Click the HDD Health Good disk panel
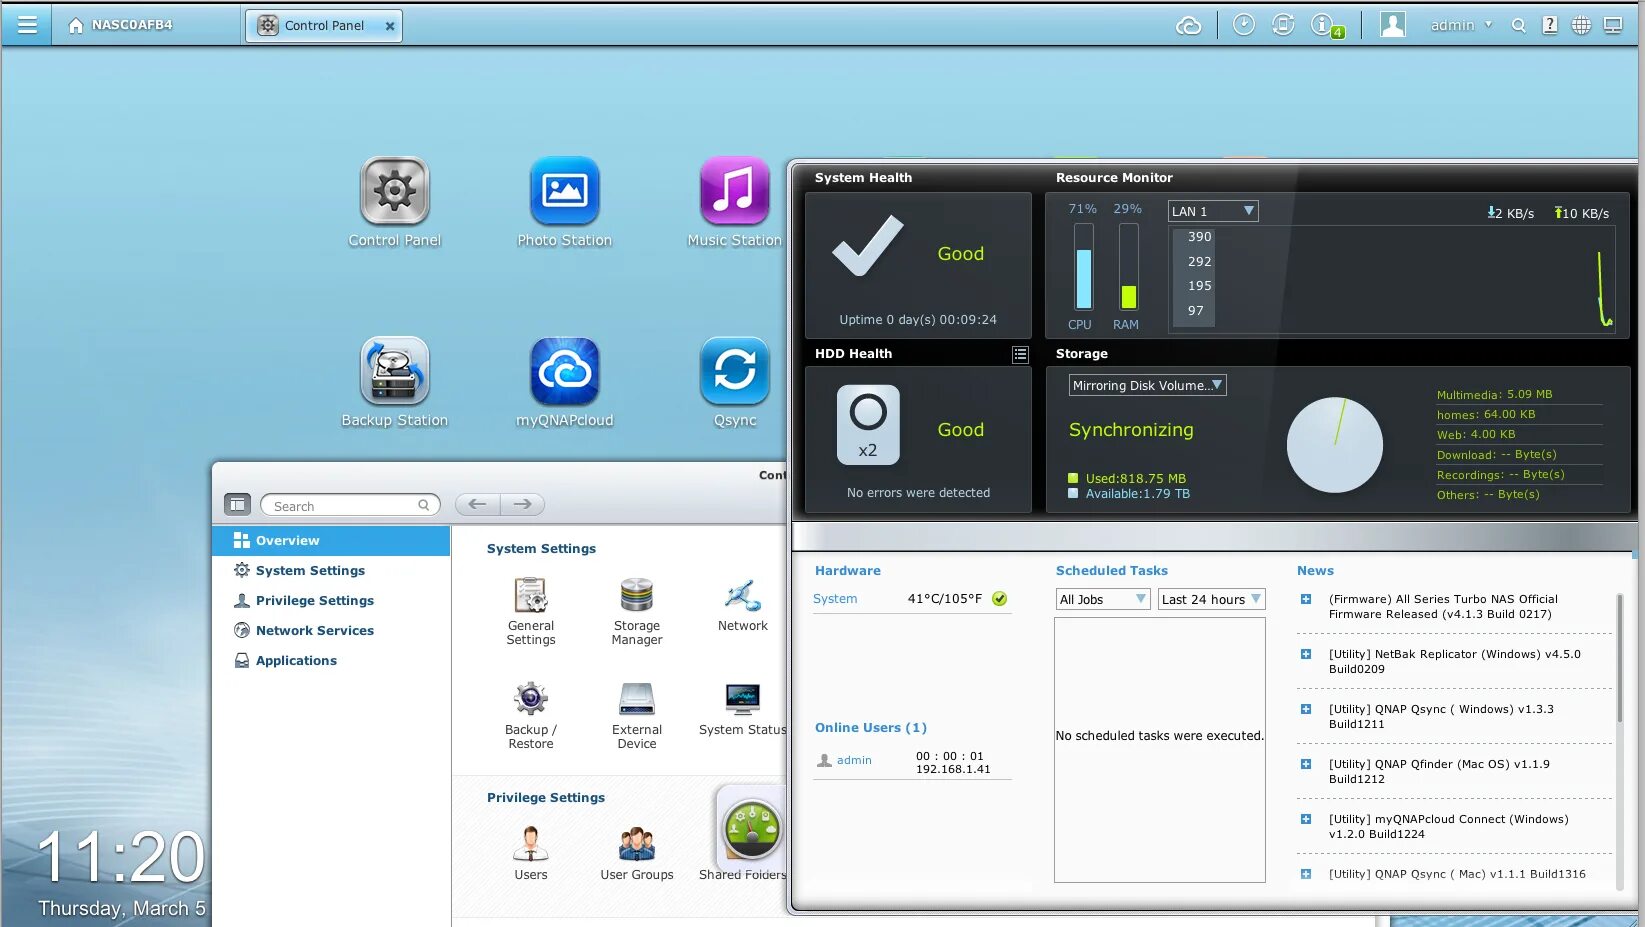The height and width of the screenshot is (927, 1645). 918,440
